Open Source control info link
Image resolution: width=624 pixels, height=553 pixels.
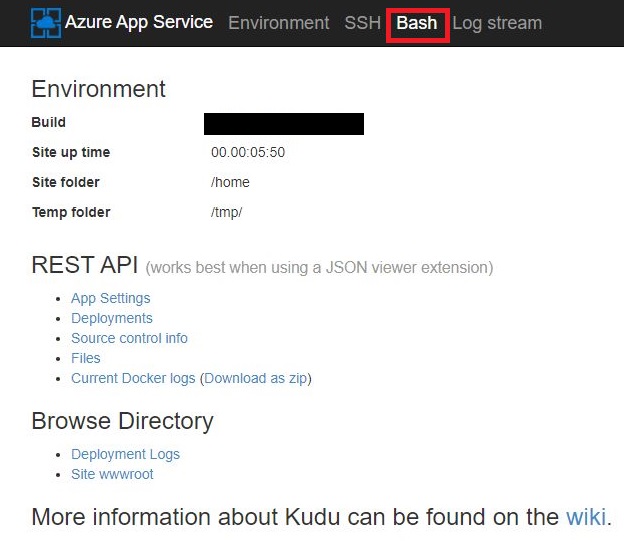(129, 338)
